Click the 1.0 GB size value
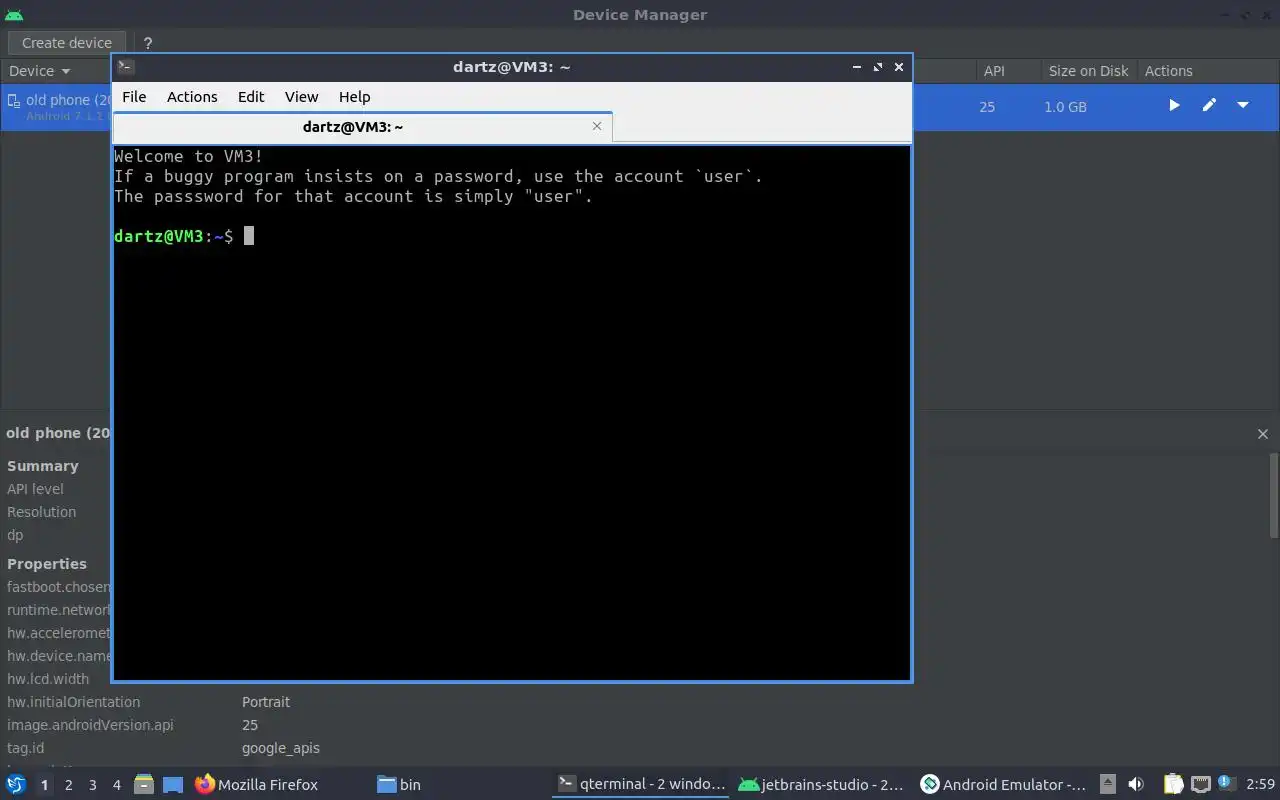The image size is (1280, 800). click(x=1065, y=106)
